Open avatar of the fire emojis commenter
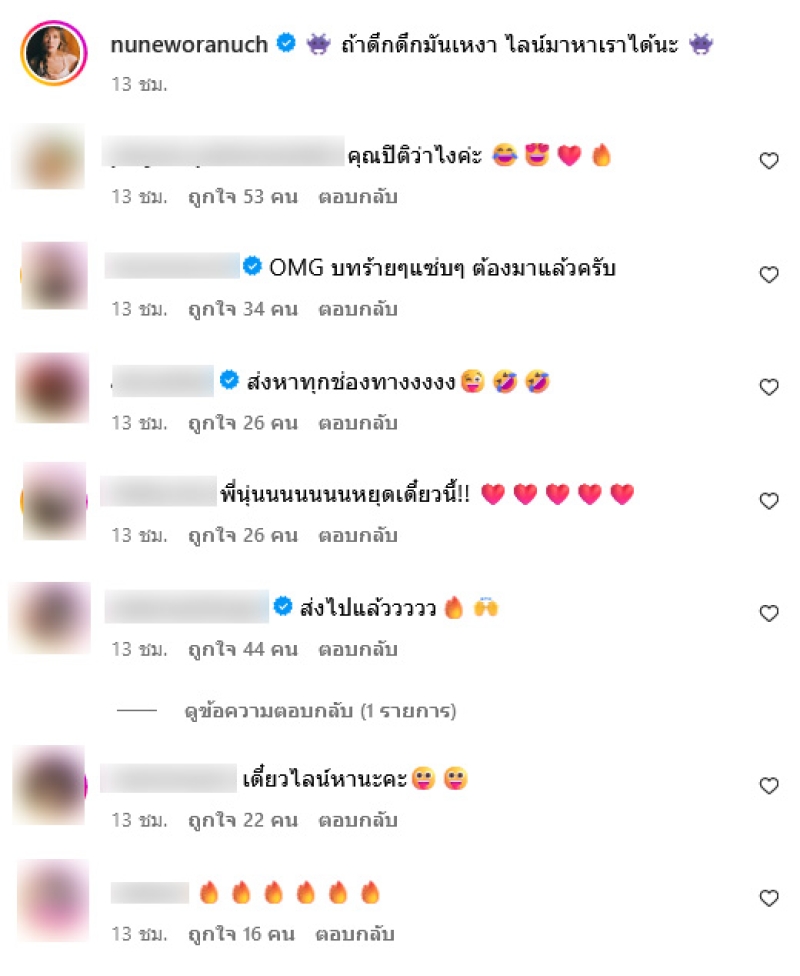 pos(53,900)
